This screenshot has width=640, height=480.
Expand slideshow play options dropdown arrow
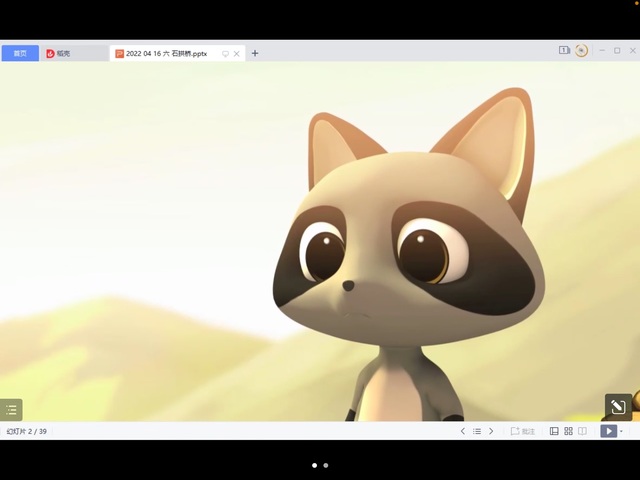click(621, 431)
